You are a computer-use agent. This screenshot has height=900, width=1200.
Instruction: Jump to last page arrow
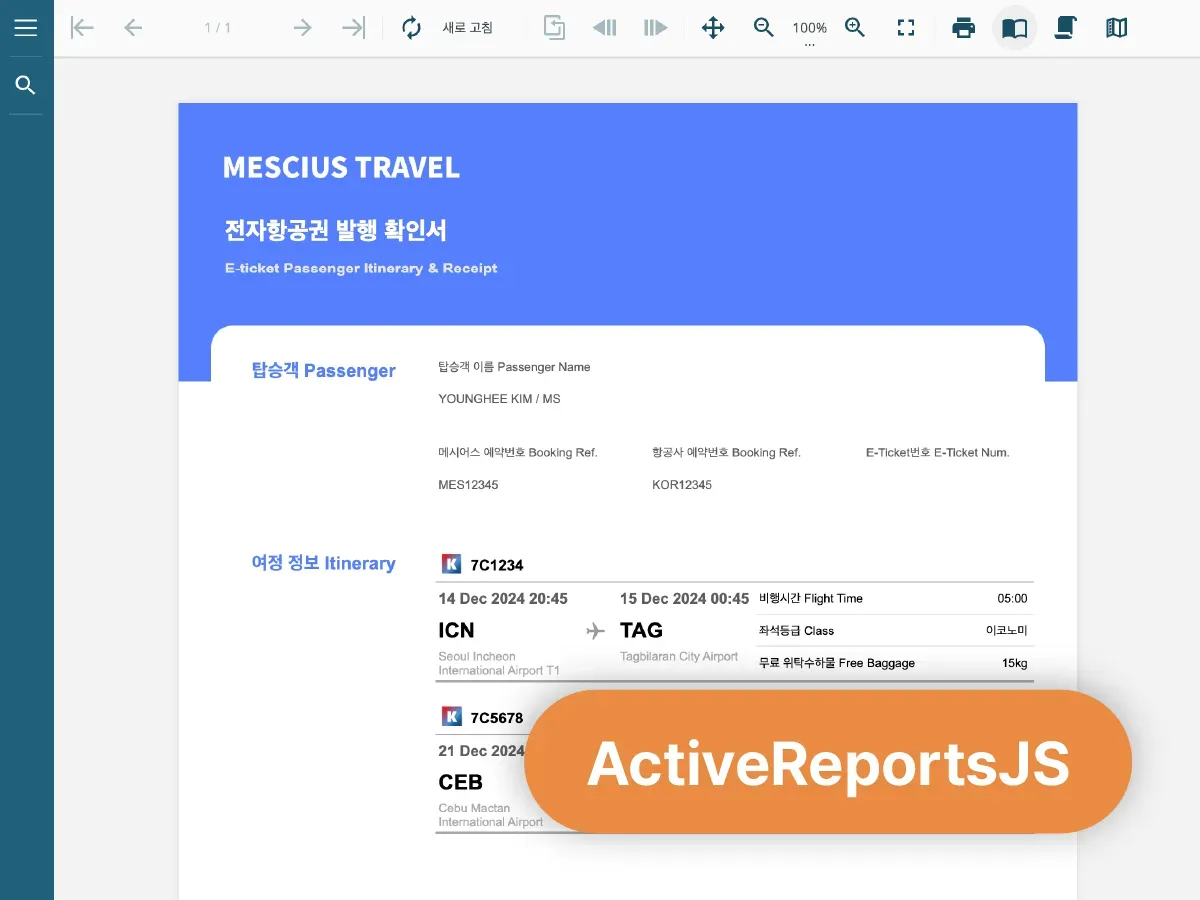click(x=354, y=28)
